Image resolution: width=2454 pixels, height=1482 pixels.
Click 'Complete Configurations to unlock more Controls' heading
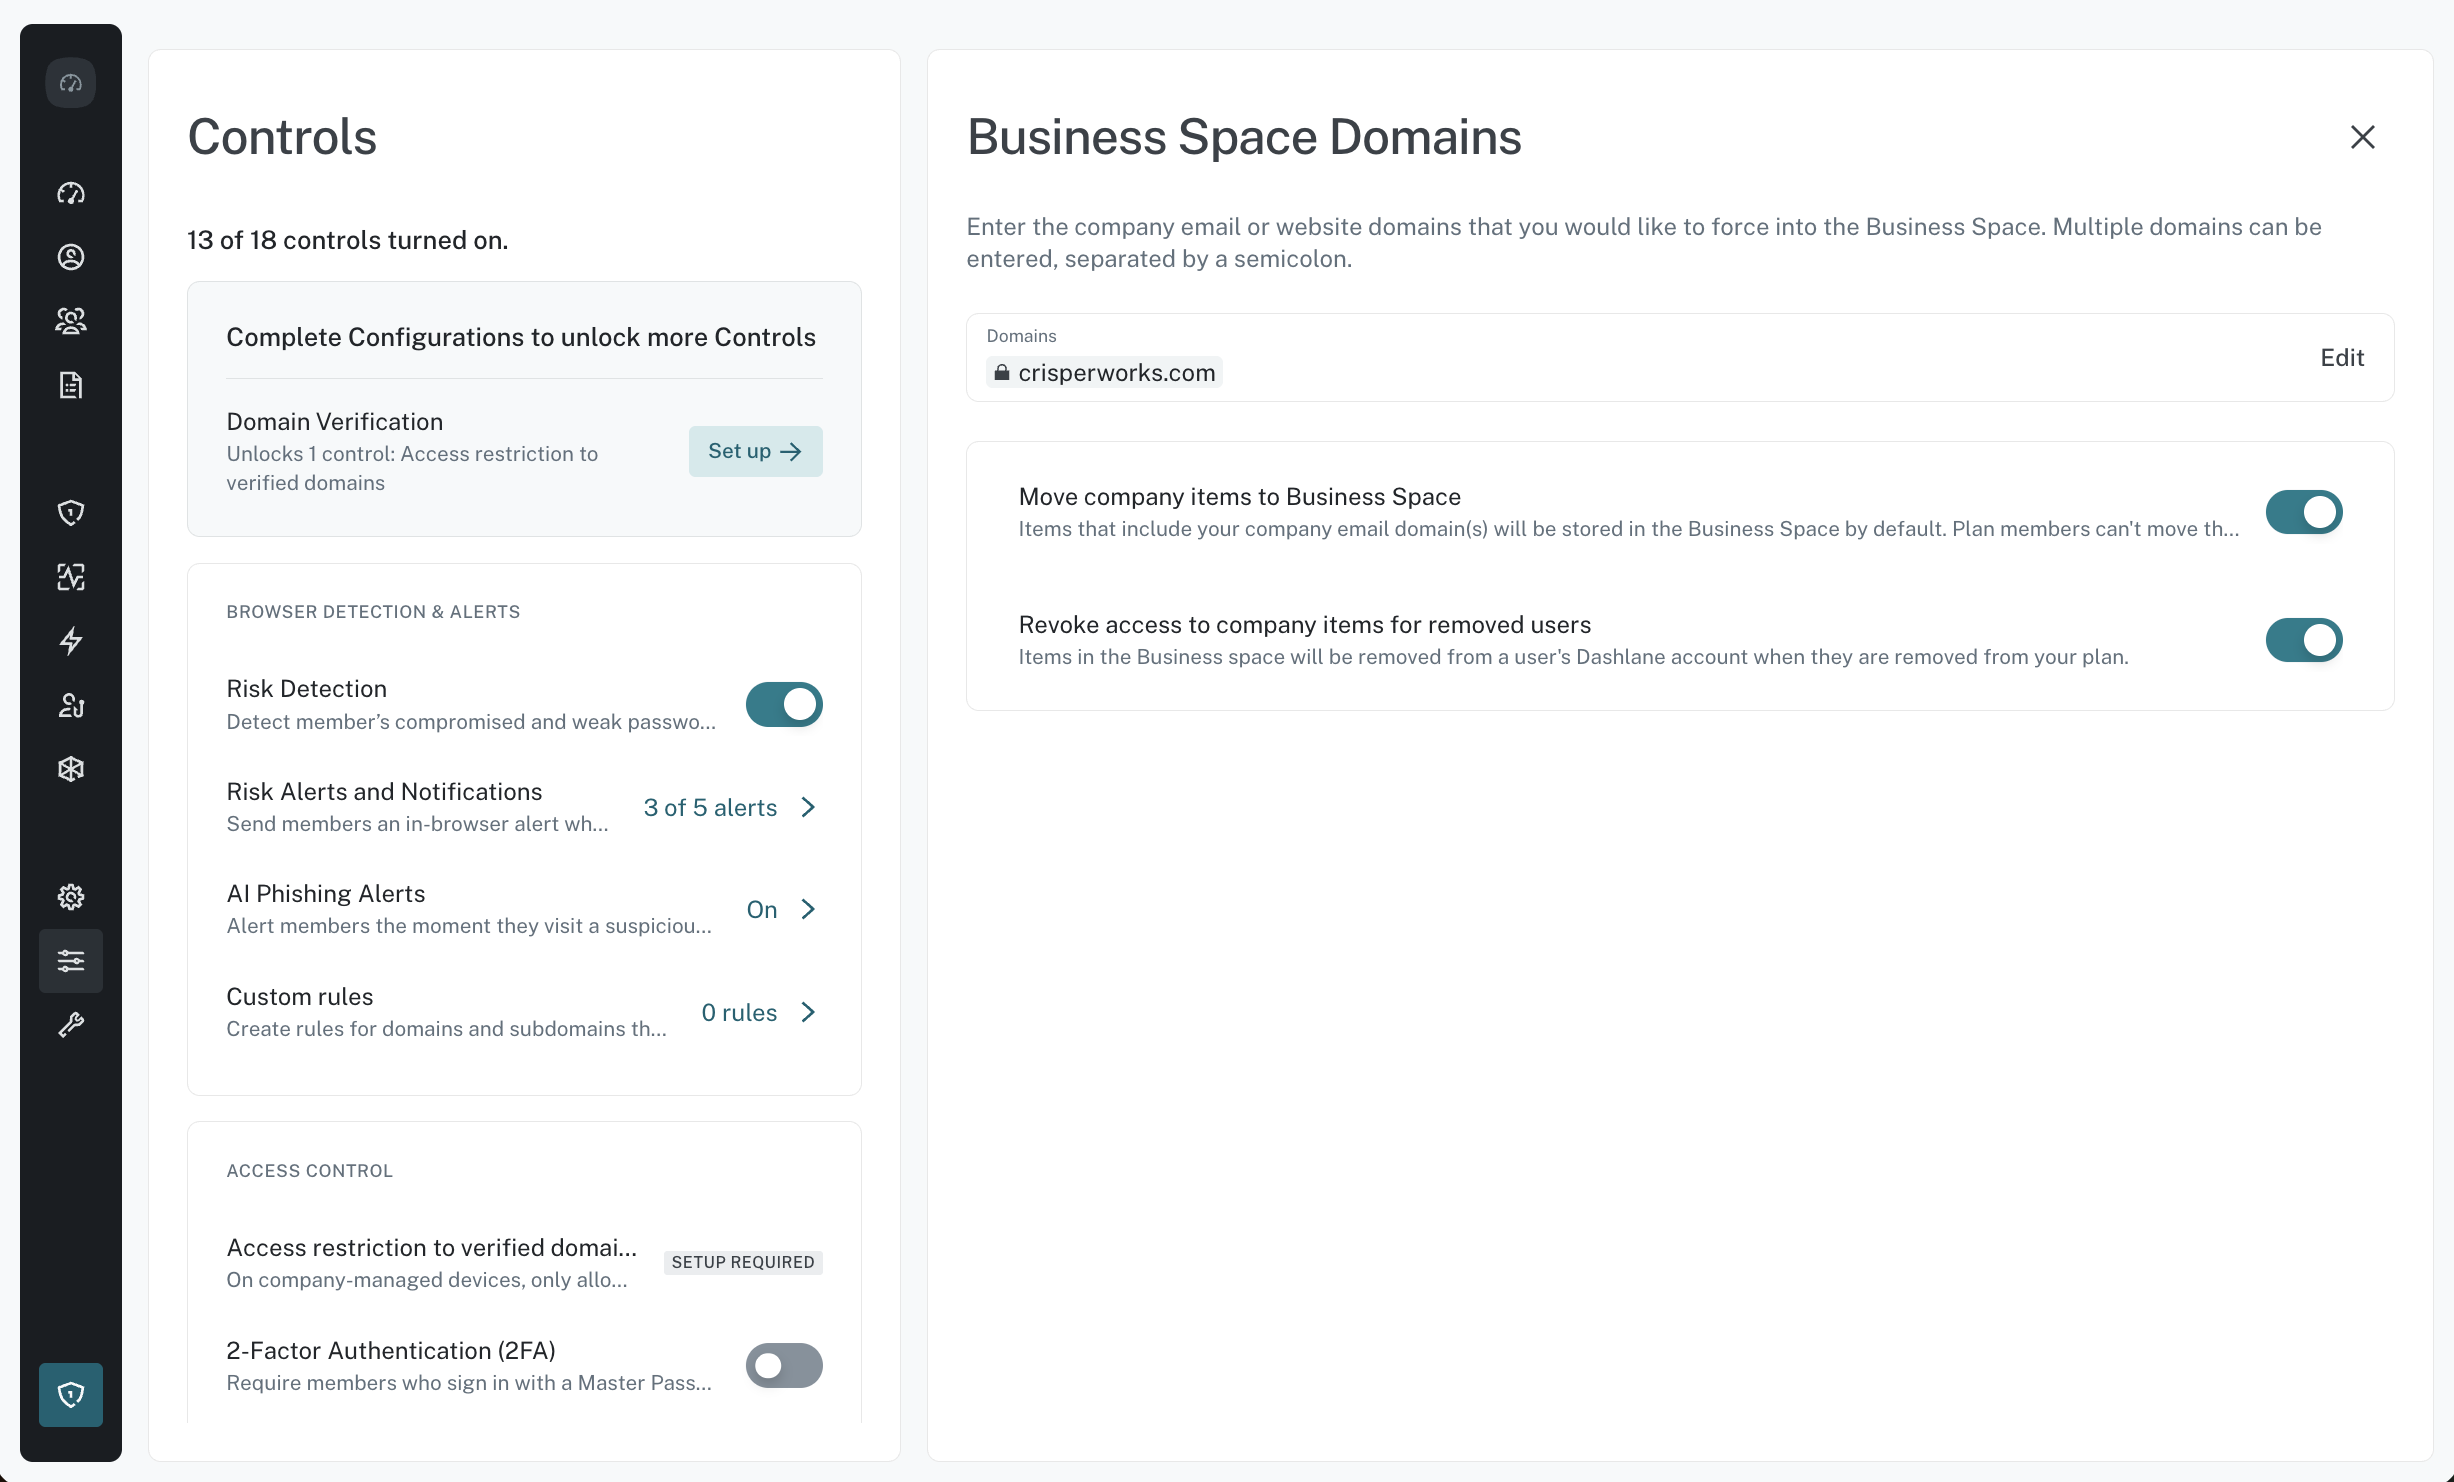coord(521,337)
